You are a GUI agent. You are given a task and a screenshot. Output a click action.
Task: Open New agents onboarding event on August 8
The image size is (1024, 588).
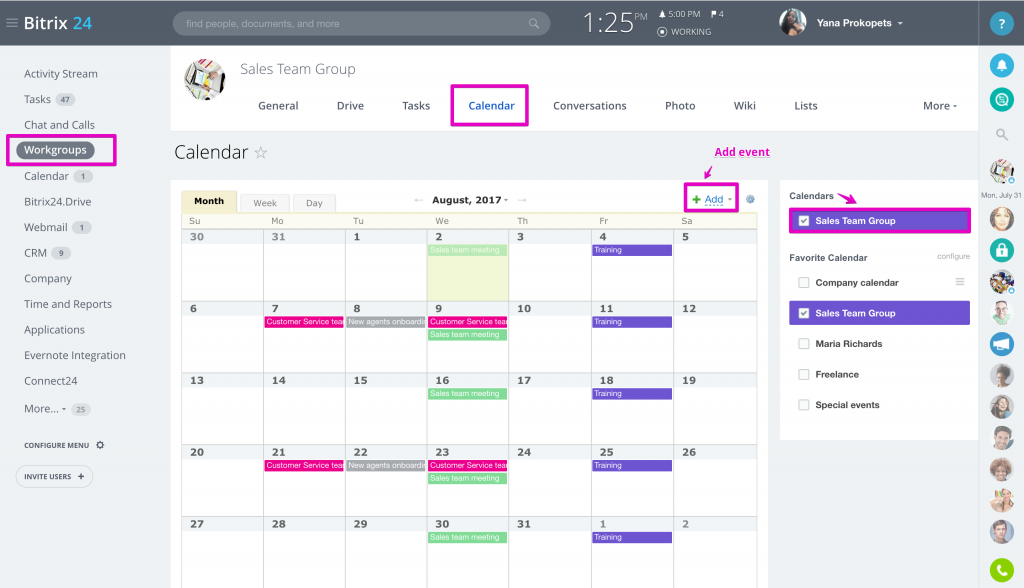pyautogui.click(x=386, y=322)
